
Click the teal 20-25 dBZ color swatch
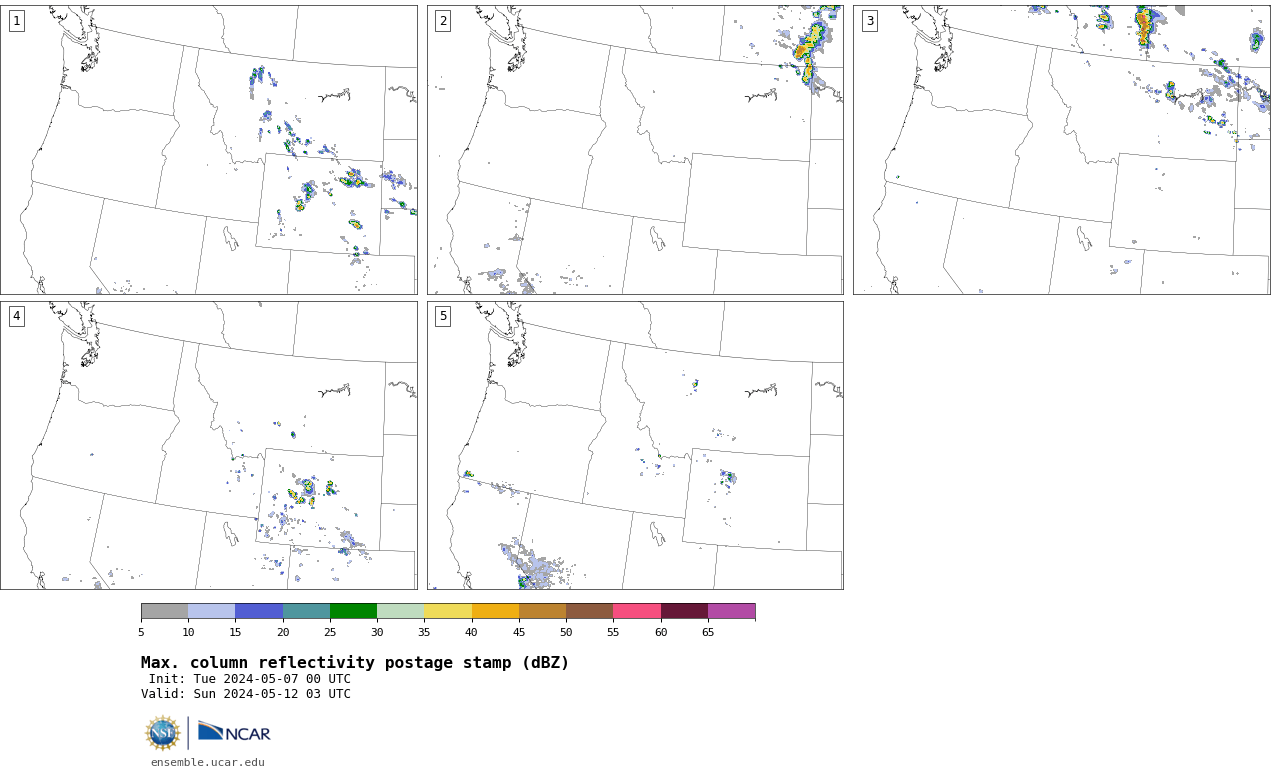[x=306, y=611]
